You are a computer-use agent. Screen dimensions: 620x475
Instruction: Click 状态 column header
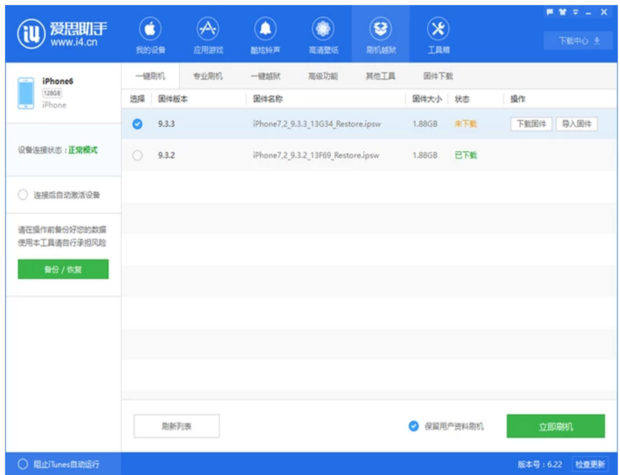[462, 99]
